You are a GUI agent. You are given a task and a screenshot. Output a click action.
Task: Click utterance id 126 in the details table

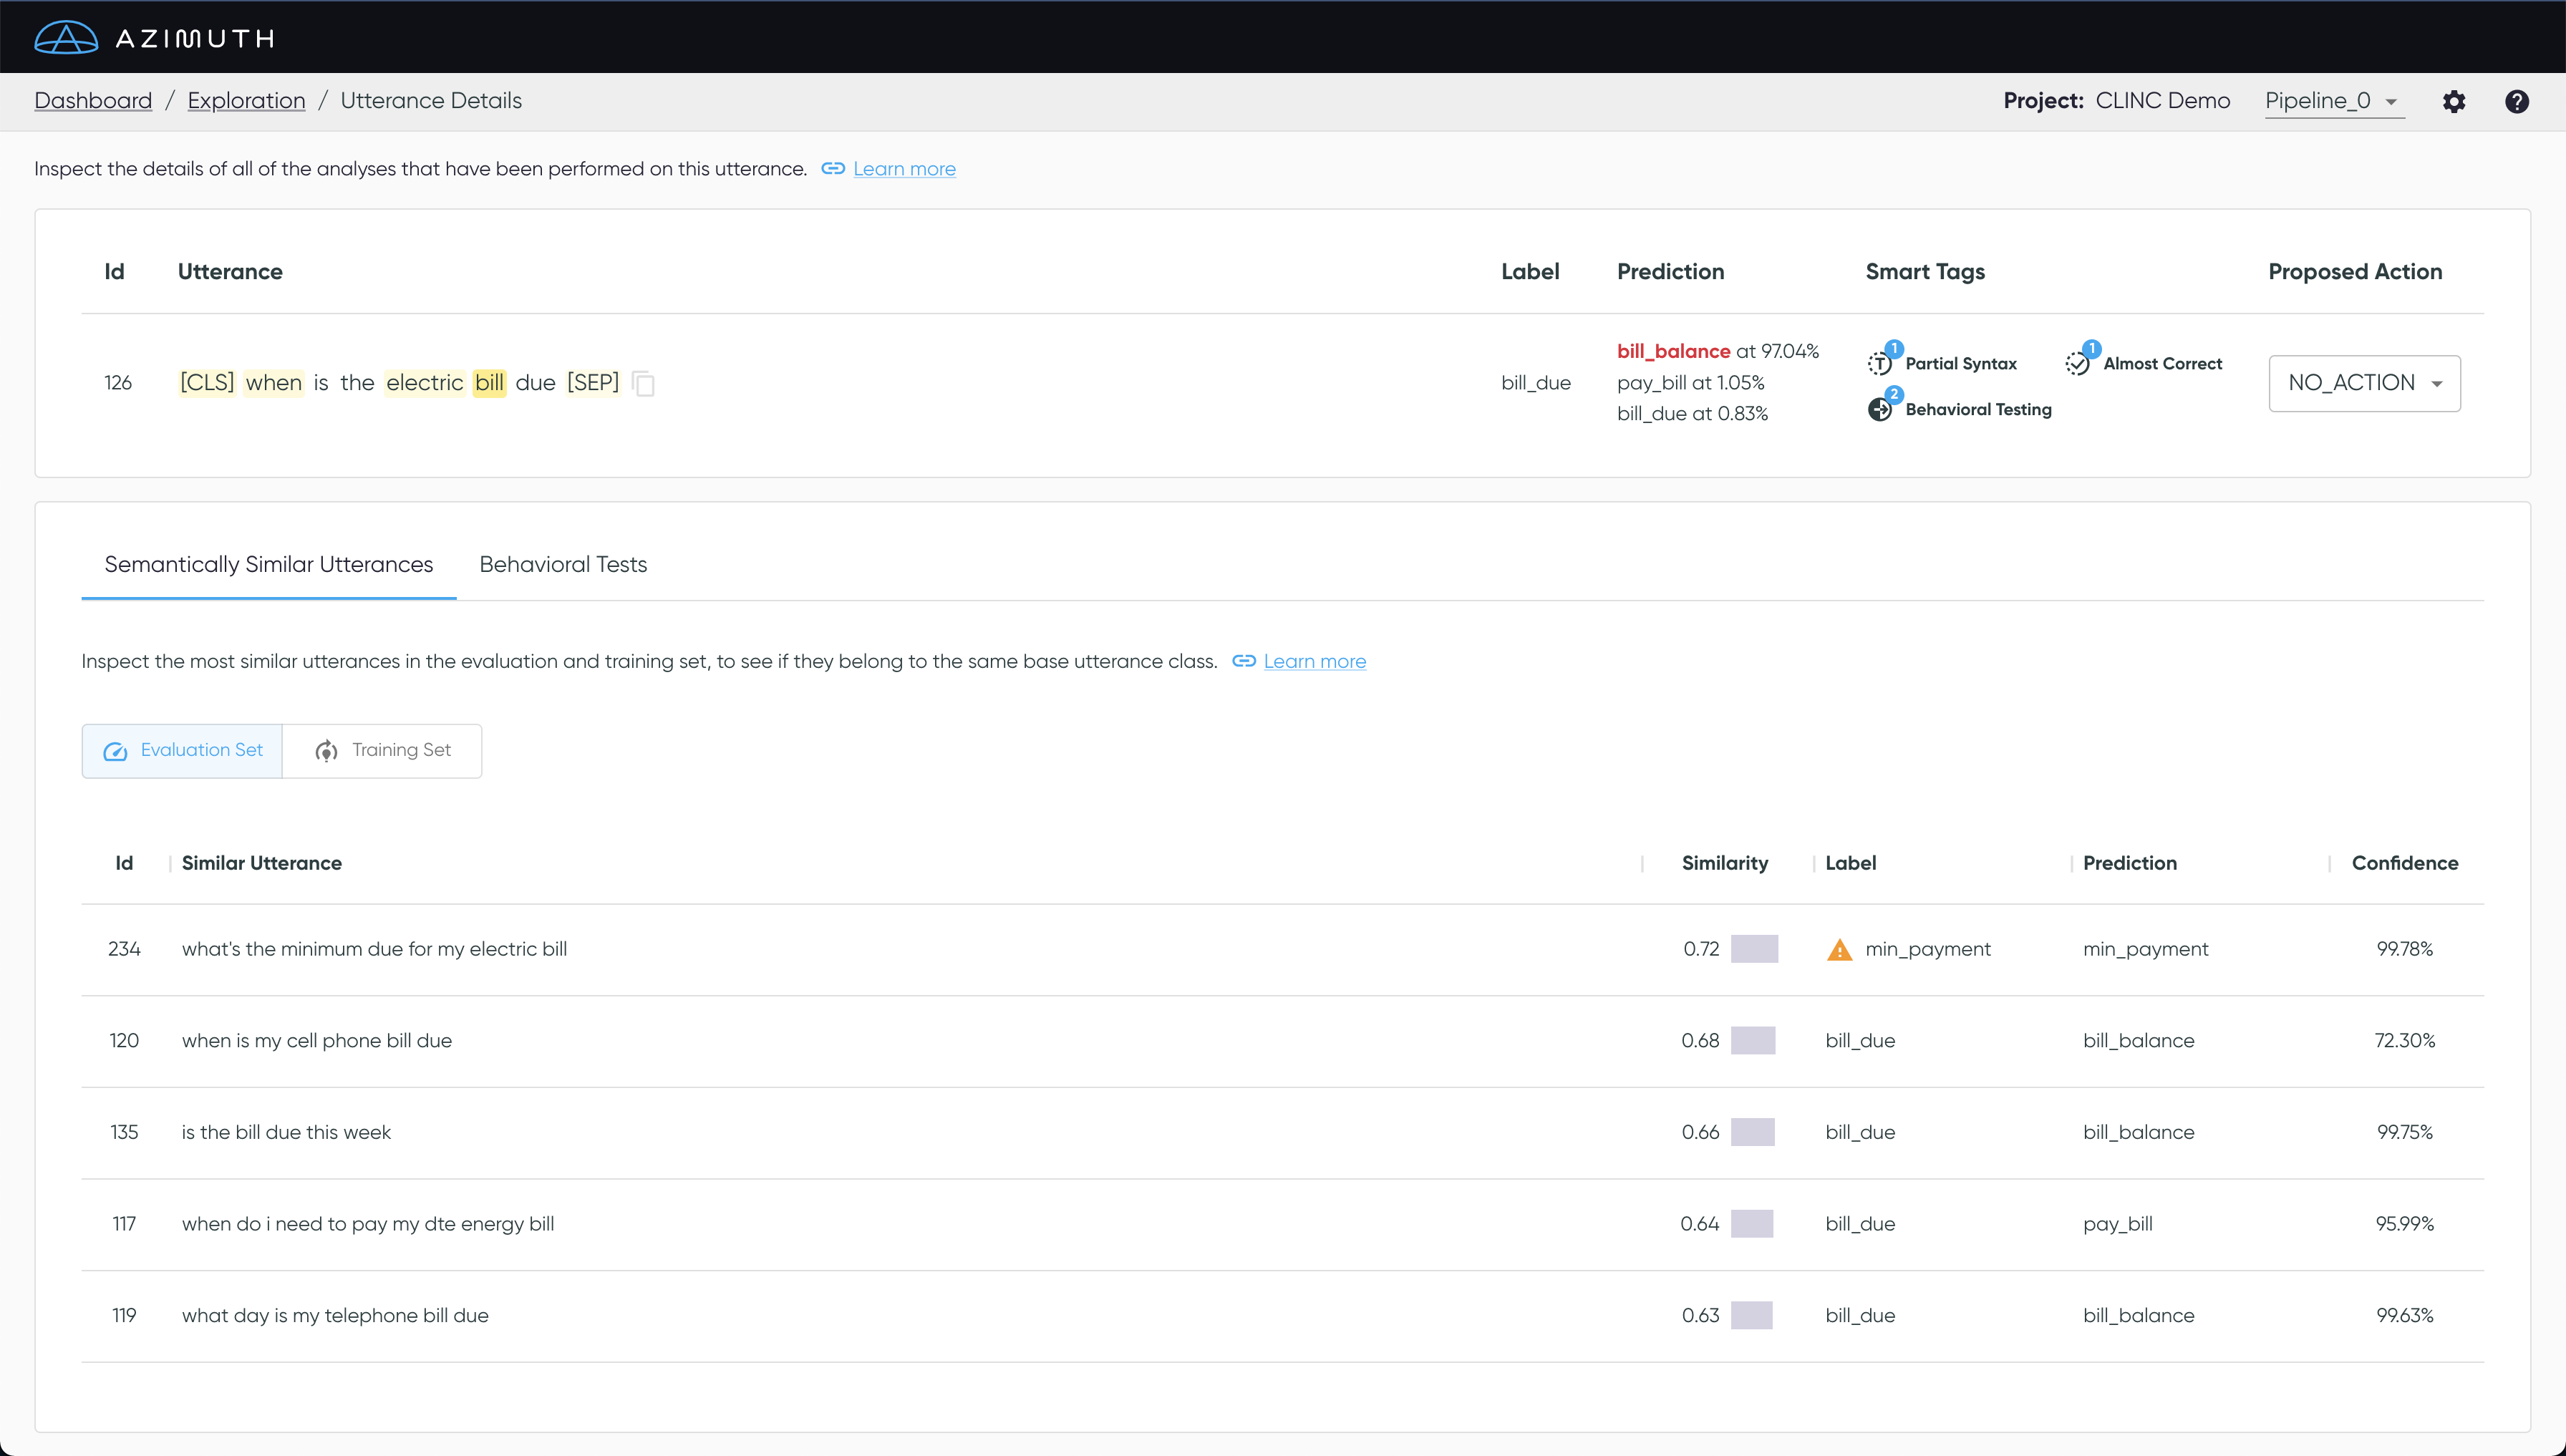click(118, 383)
